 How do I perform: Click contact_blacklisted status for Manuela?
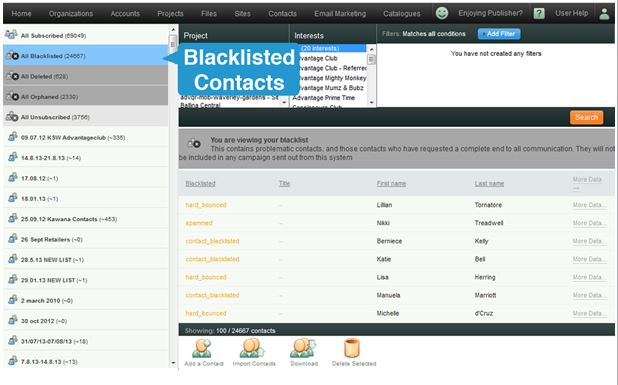pos(212,295)
